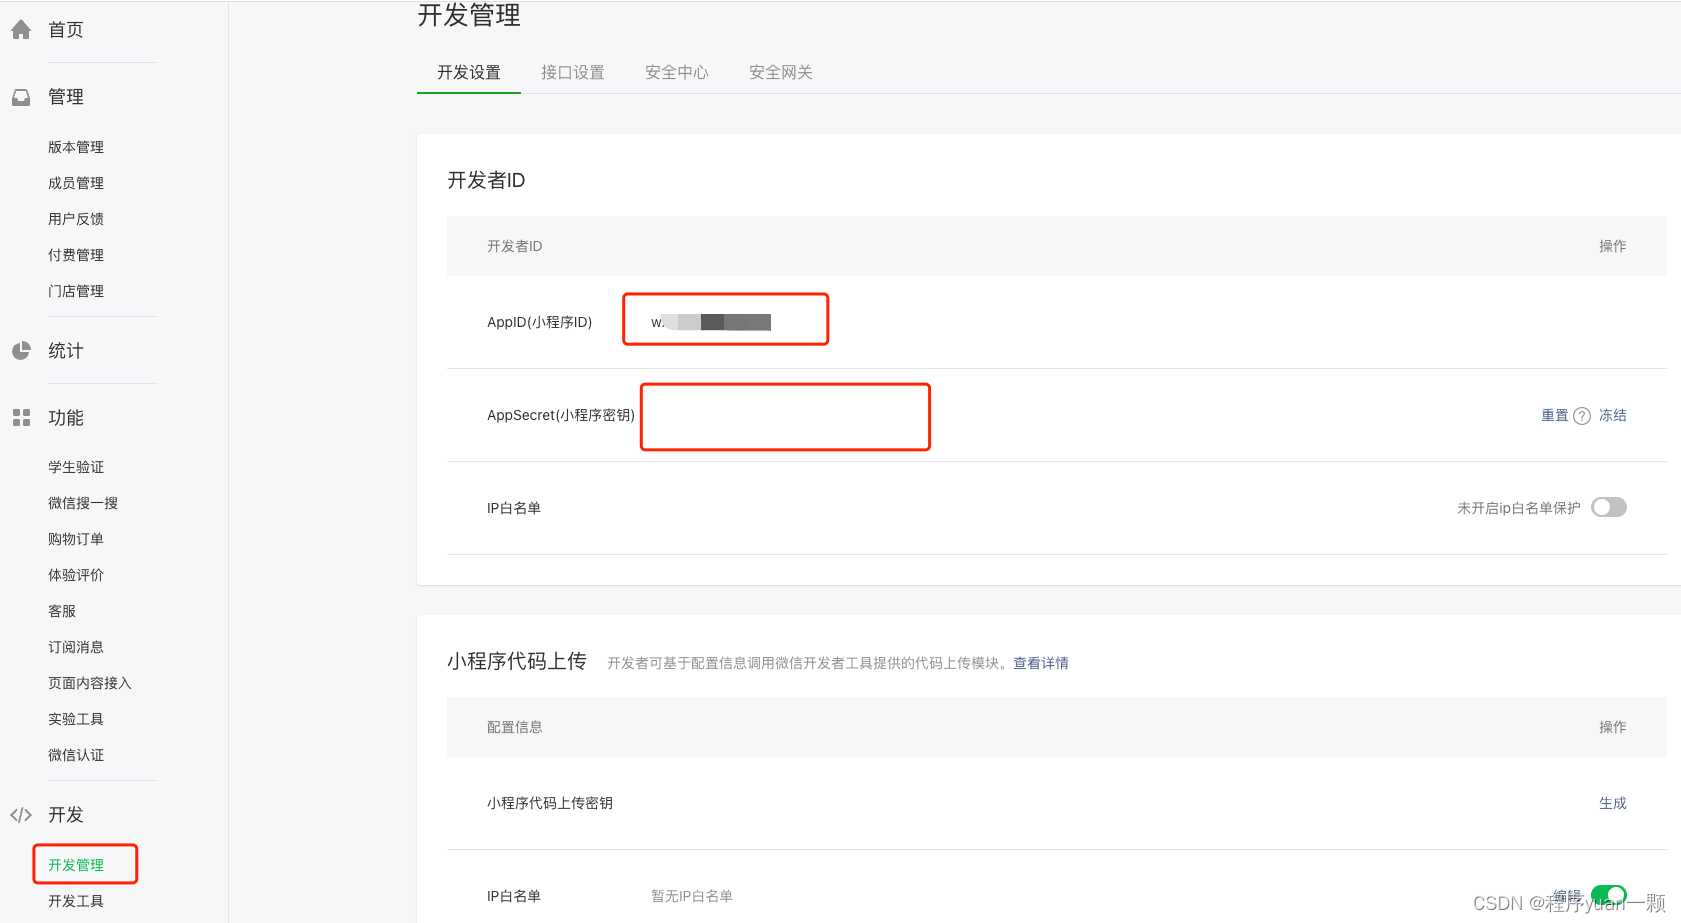The width and height of the screenshot is (1681, 923).
Task: Open 体验评价 in the sidebar
Action: [76, 575]
